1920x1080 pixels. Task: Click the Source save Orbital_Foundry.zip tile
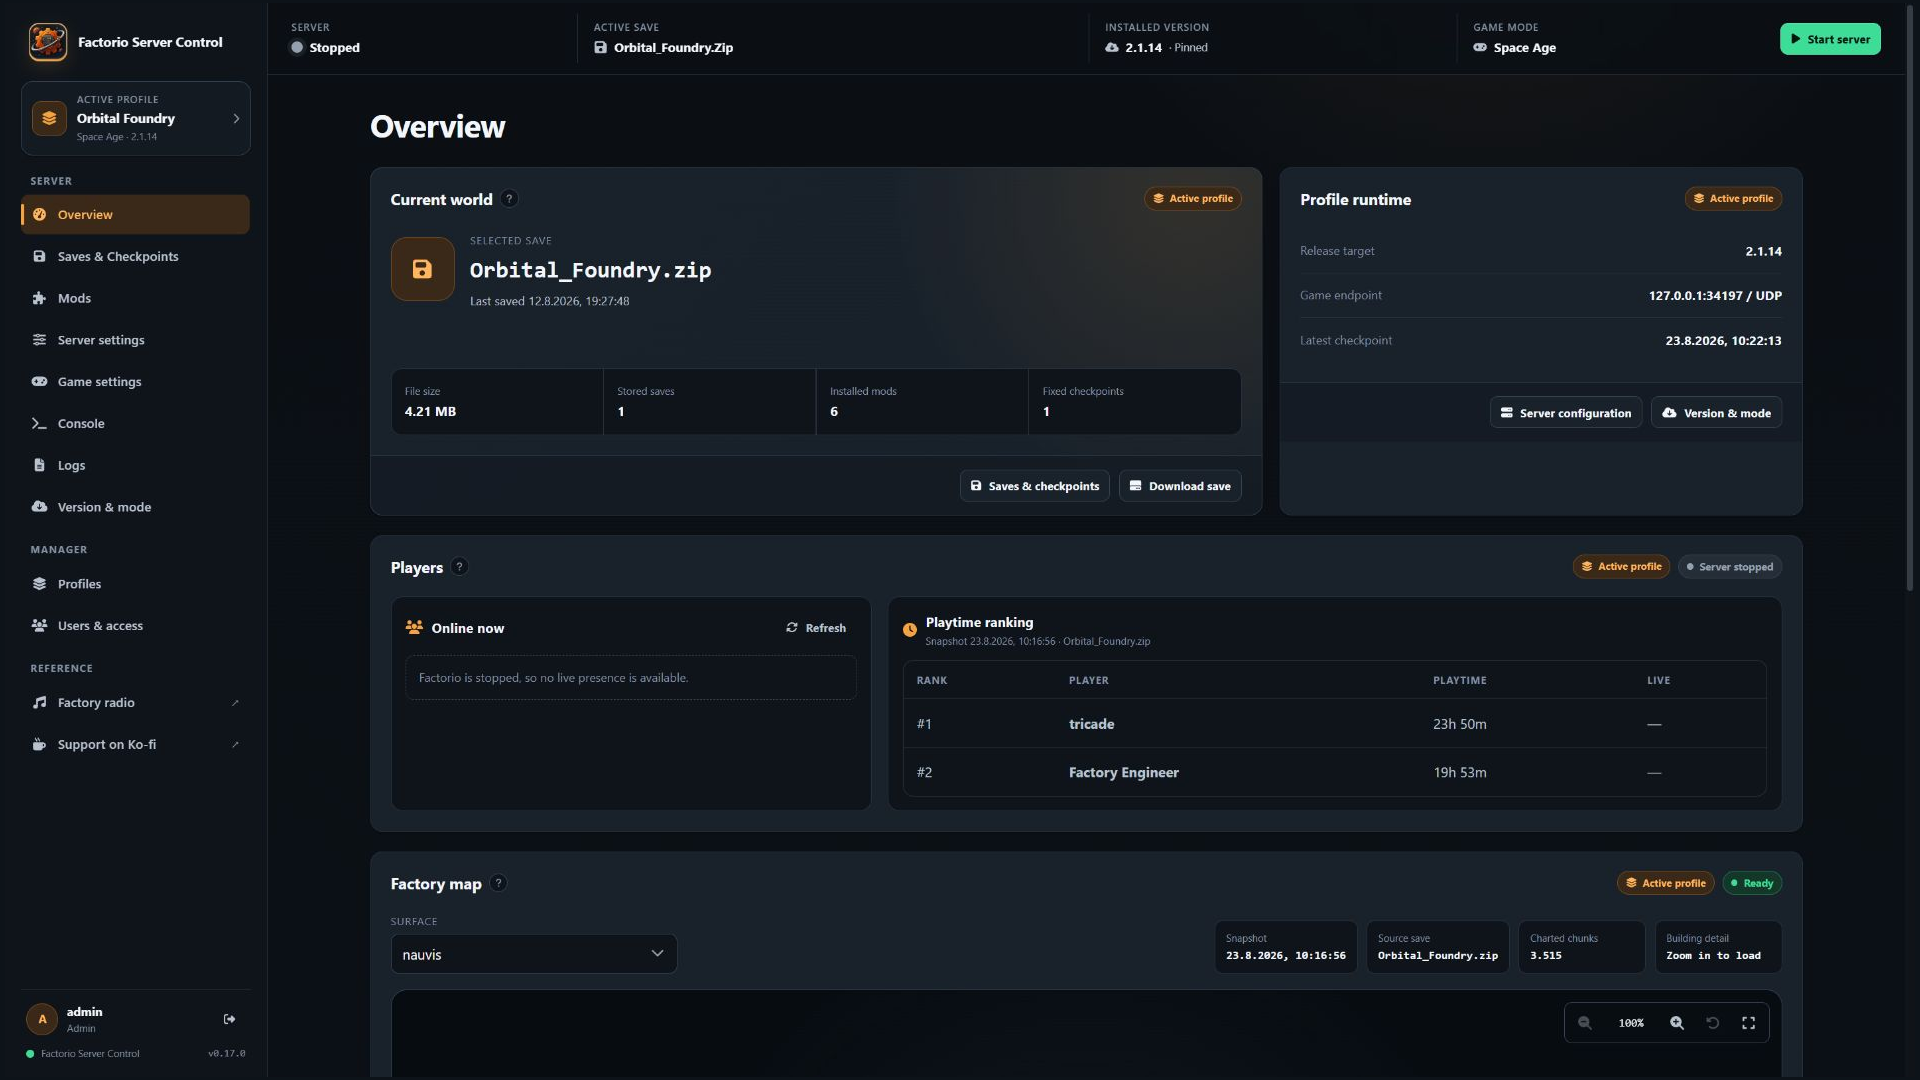[x=1438, y=947]
